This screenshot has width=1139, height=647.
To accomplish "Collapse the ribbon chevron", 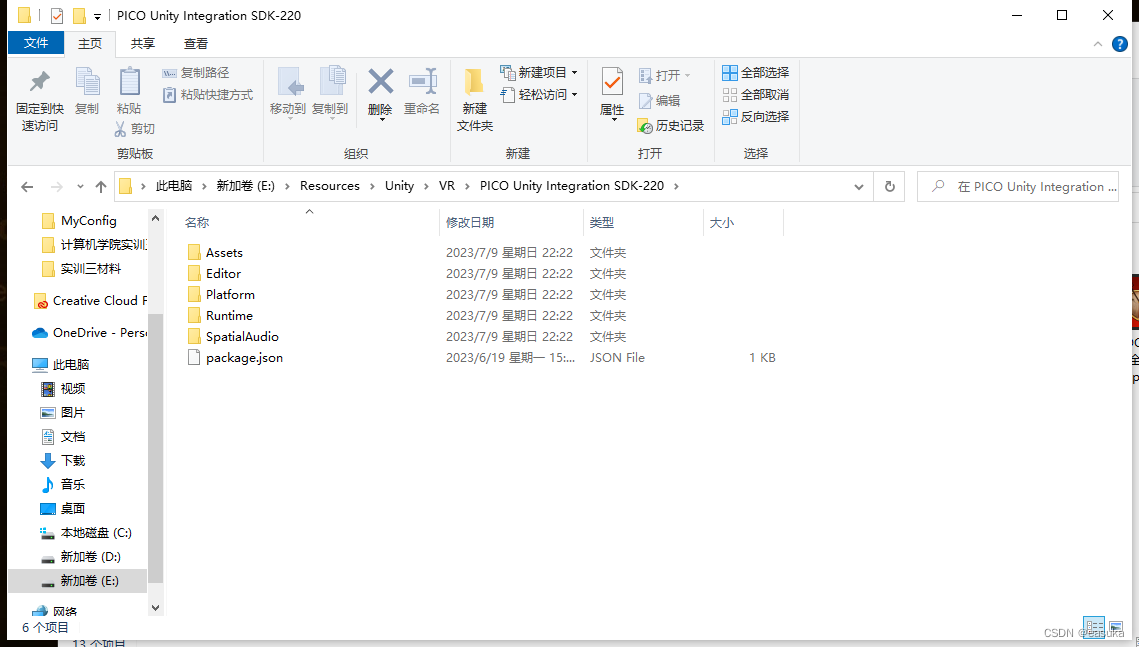I will (1098, 44).
